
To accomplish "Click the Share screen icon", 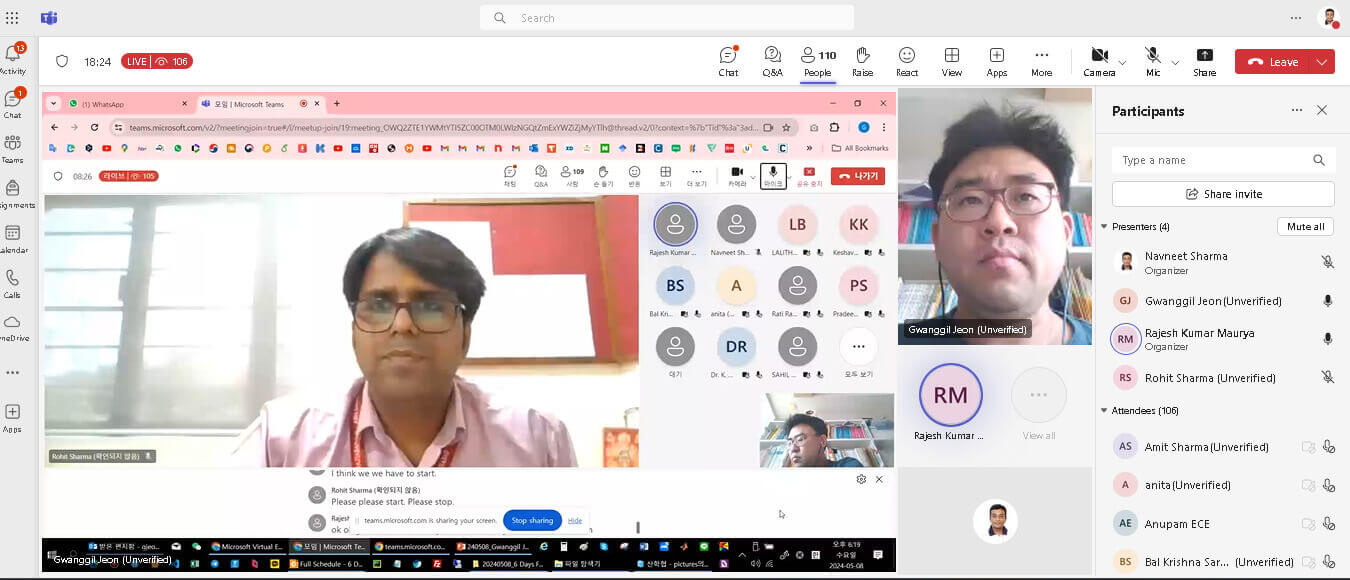I will (x=1204, y=60).
